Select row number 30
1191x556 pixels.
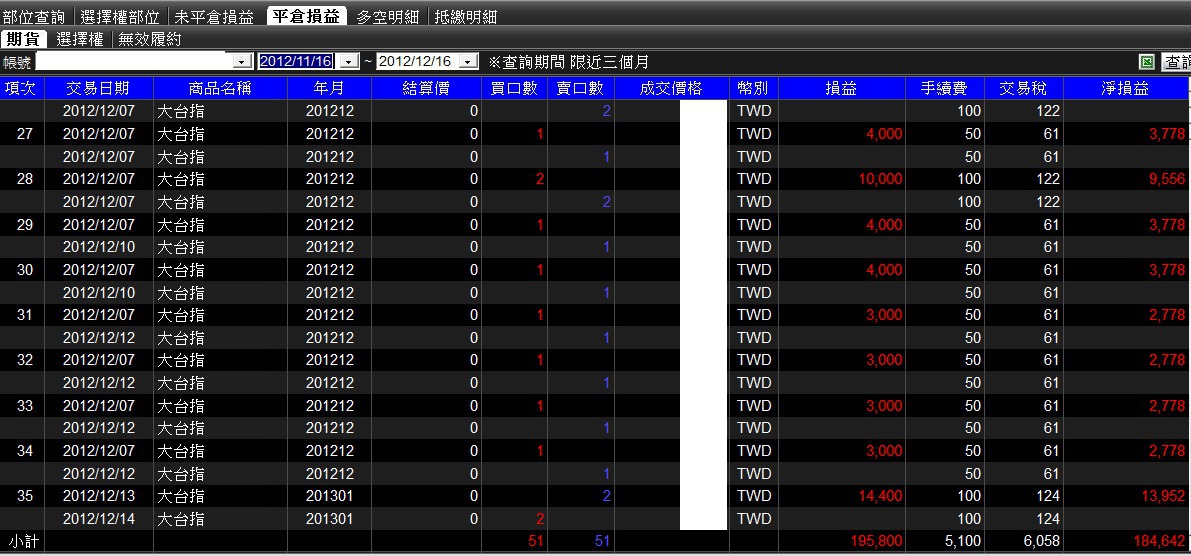[24, 270]
